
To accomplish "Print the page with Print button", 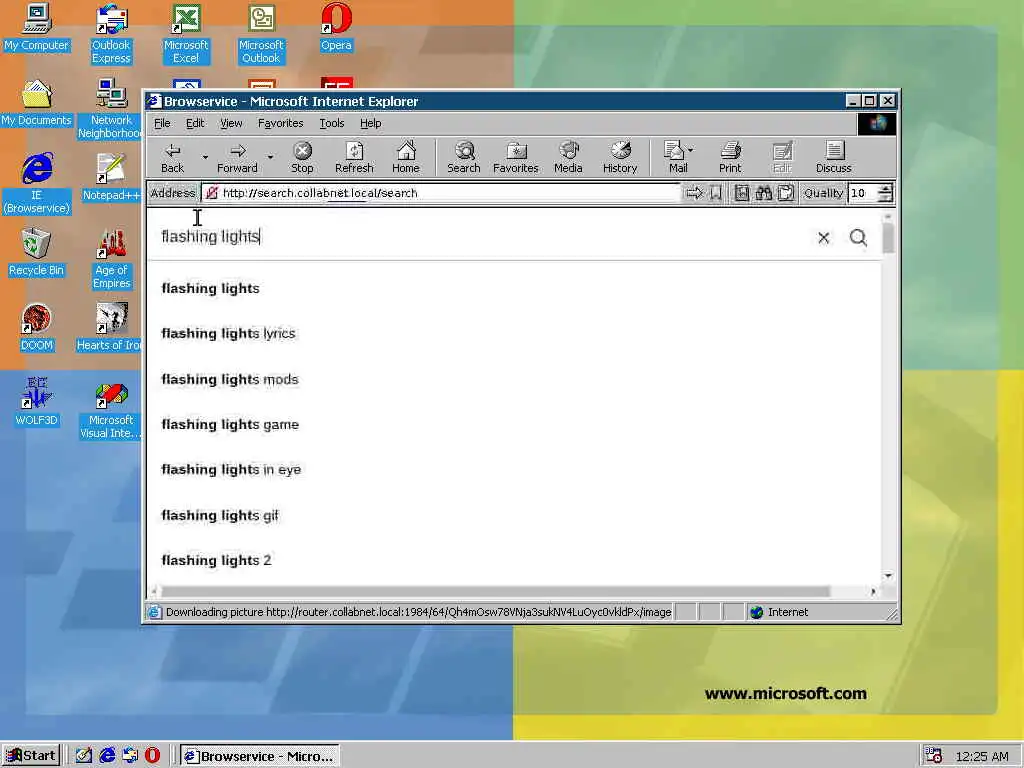I will point(730,158).
